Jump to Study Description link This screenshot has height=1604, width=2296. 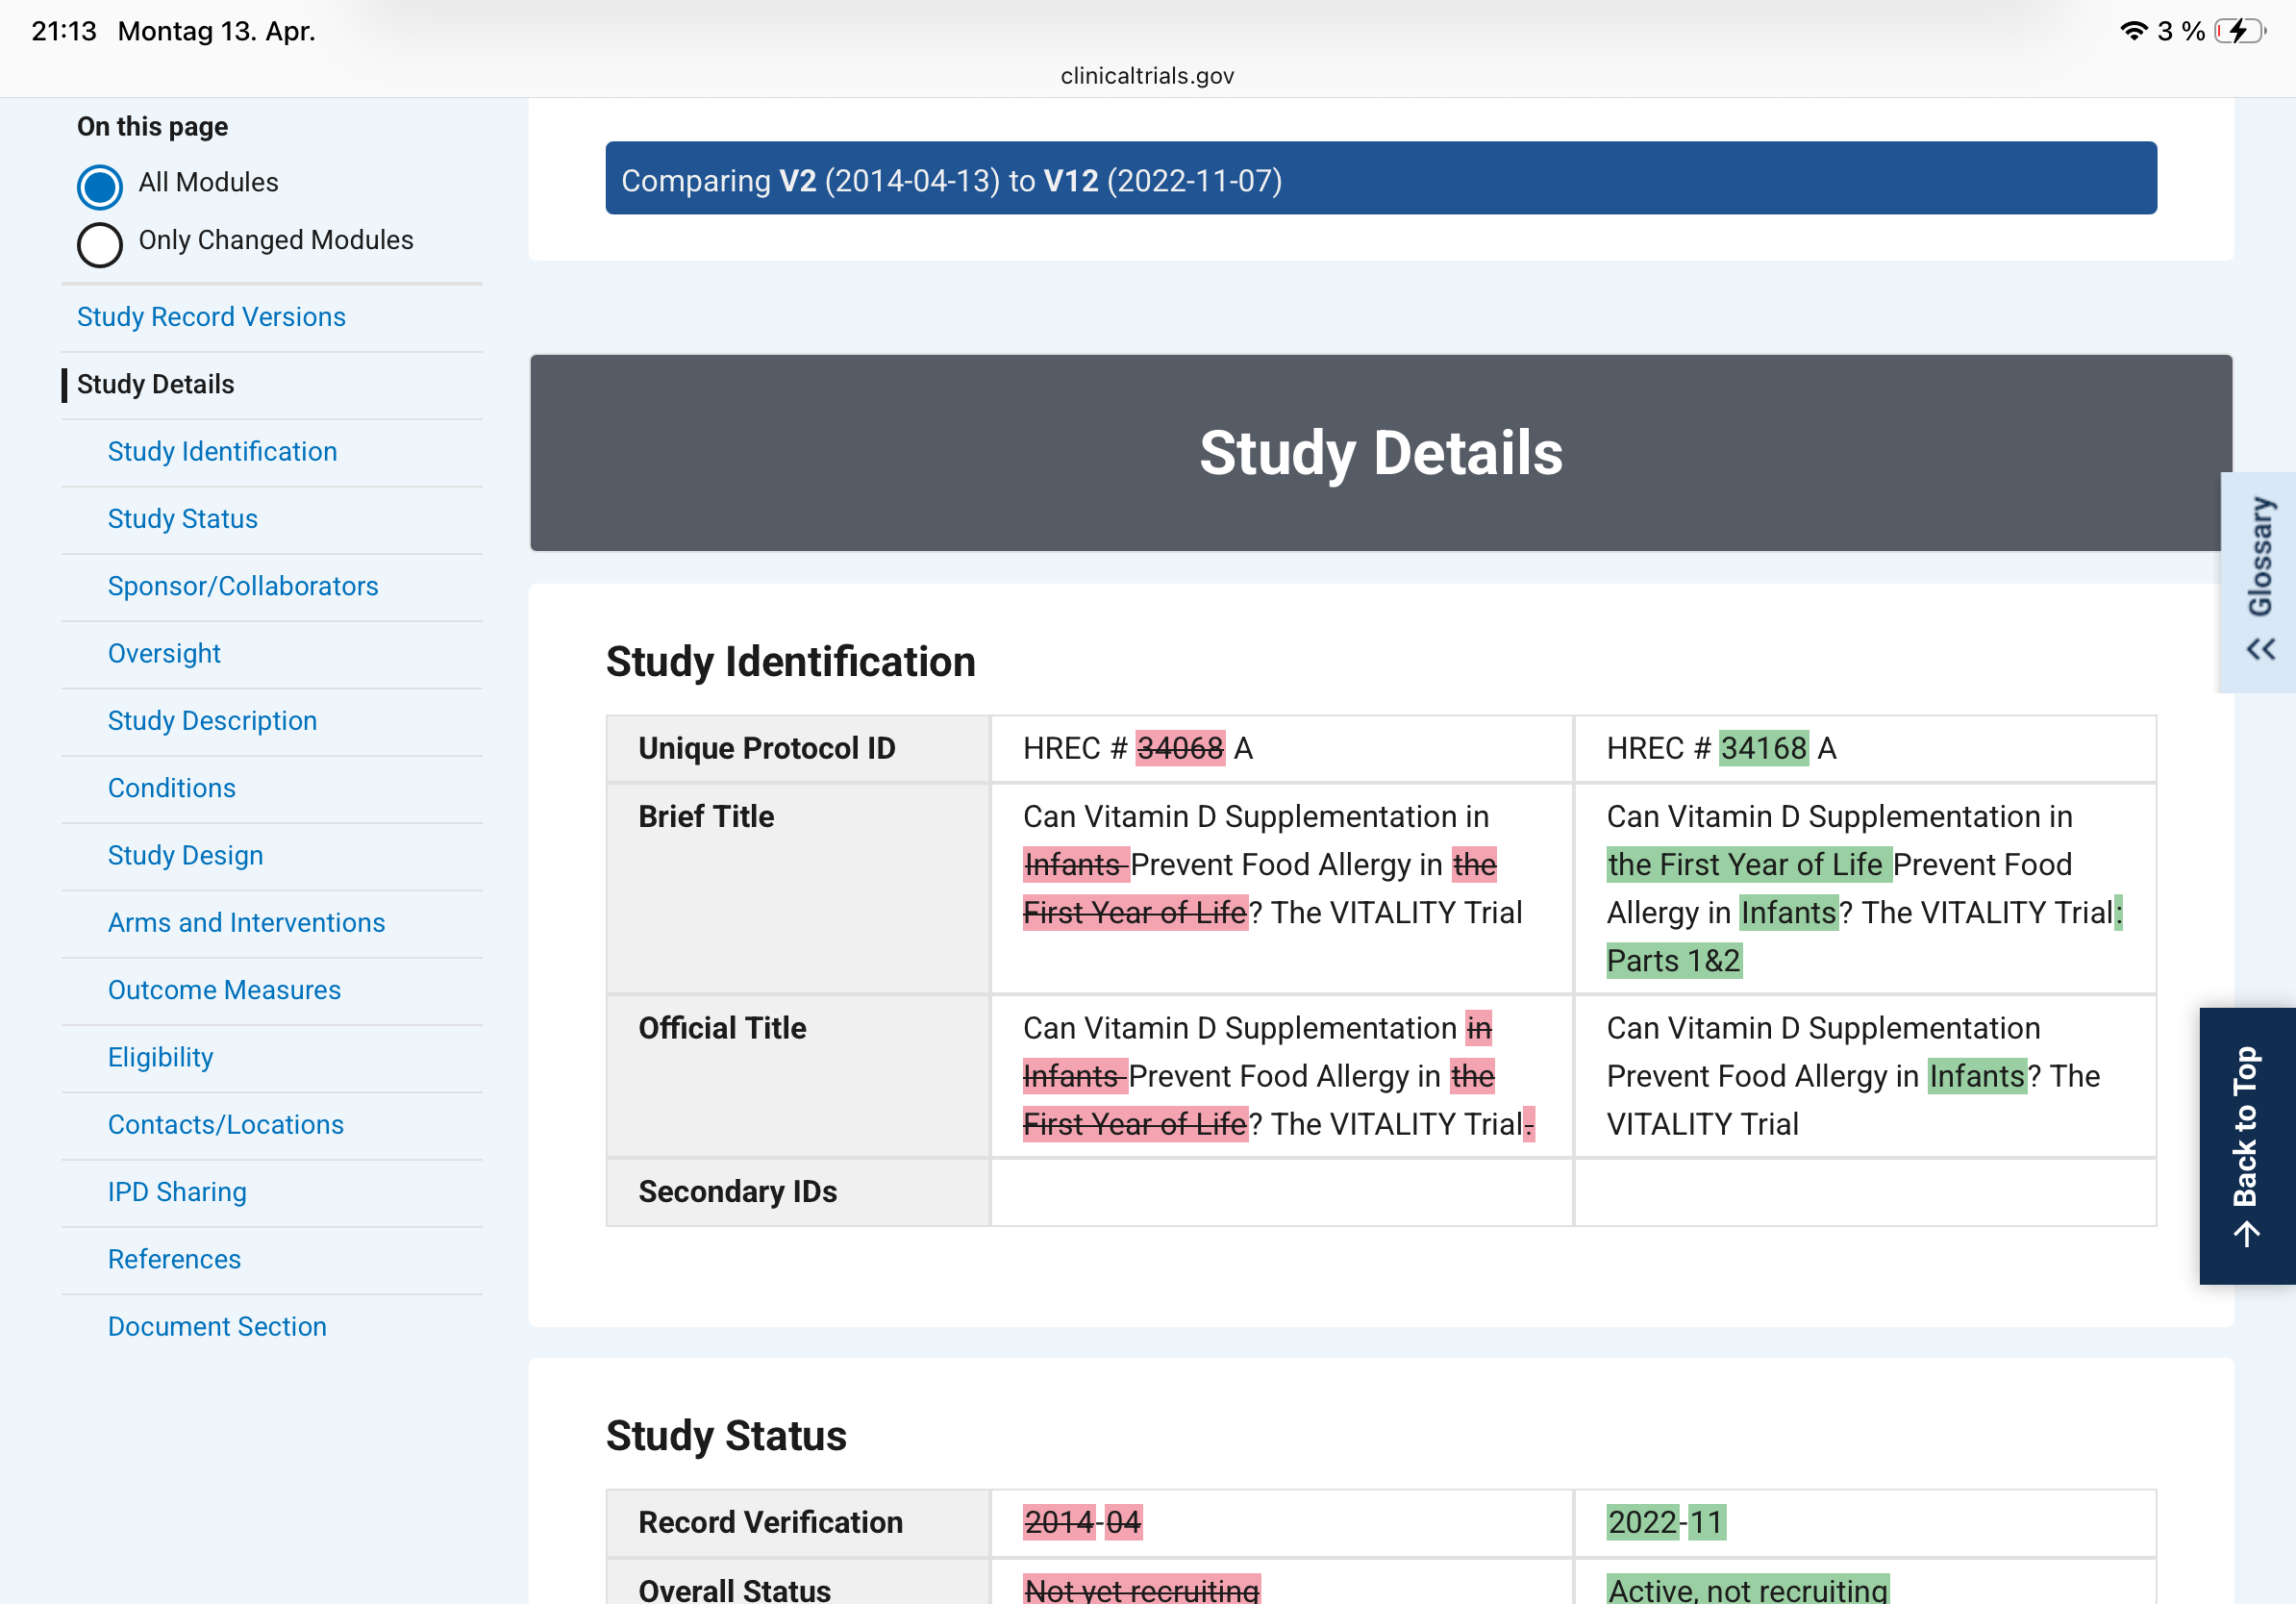212,721
